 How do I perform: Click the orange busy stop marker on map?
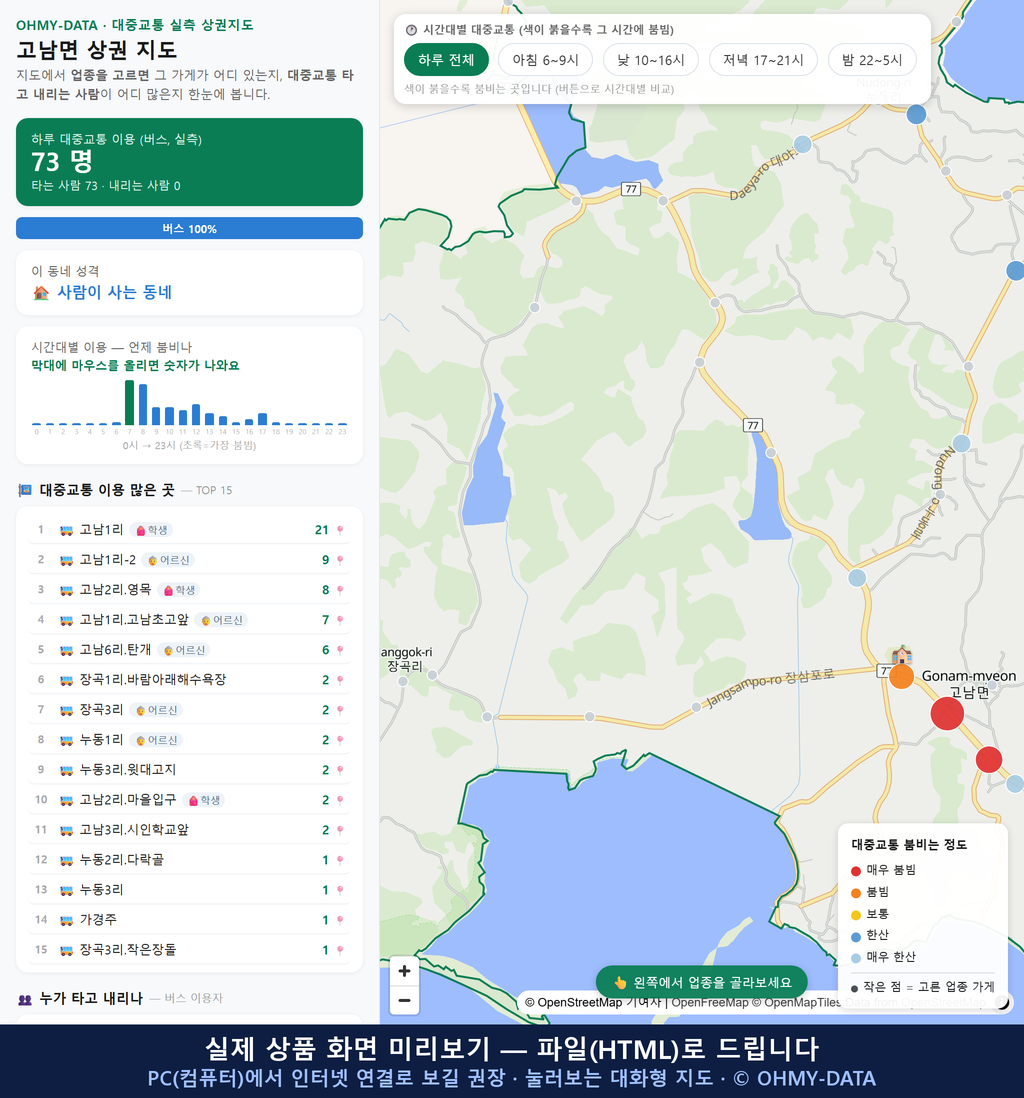point(901,676)
